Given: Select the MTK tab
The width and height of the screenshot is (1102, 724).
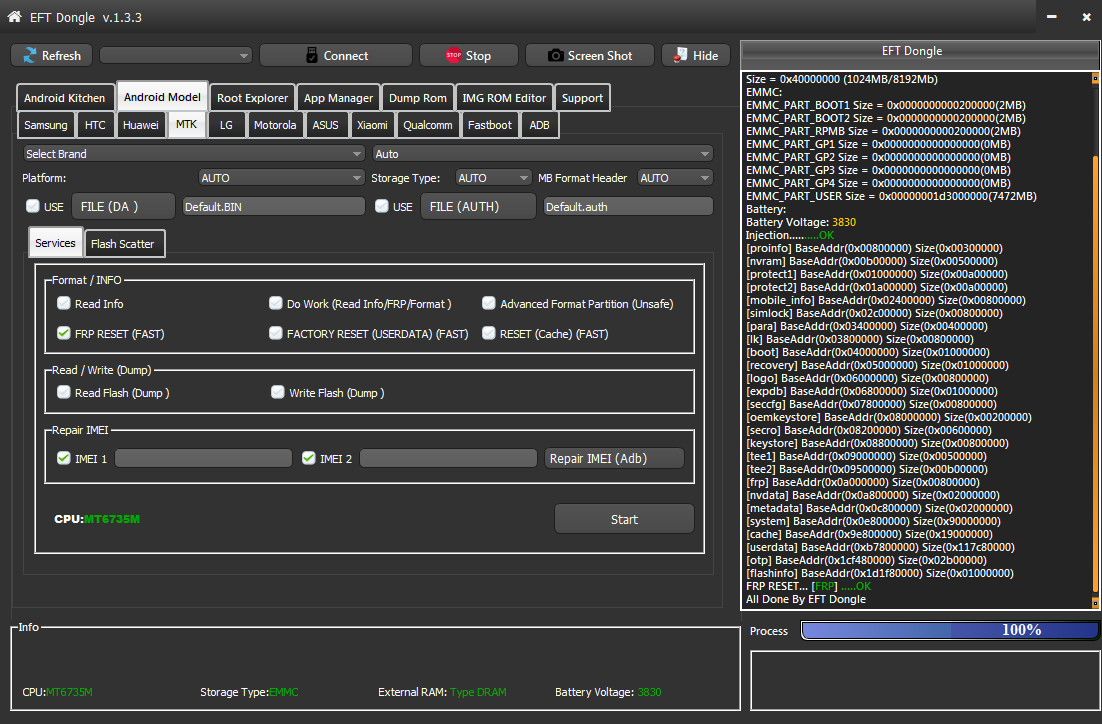Looking at the screenshot, I should click(186, 124).
